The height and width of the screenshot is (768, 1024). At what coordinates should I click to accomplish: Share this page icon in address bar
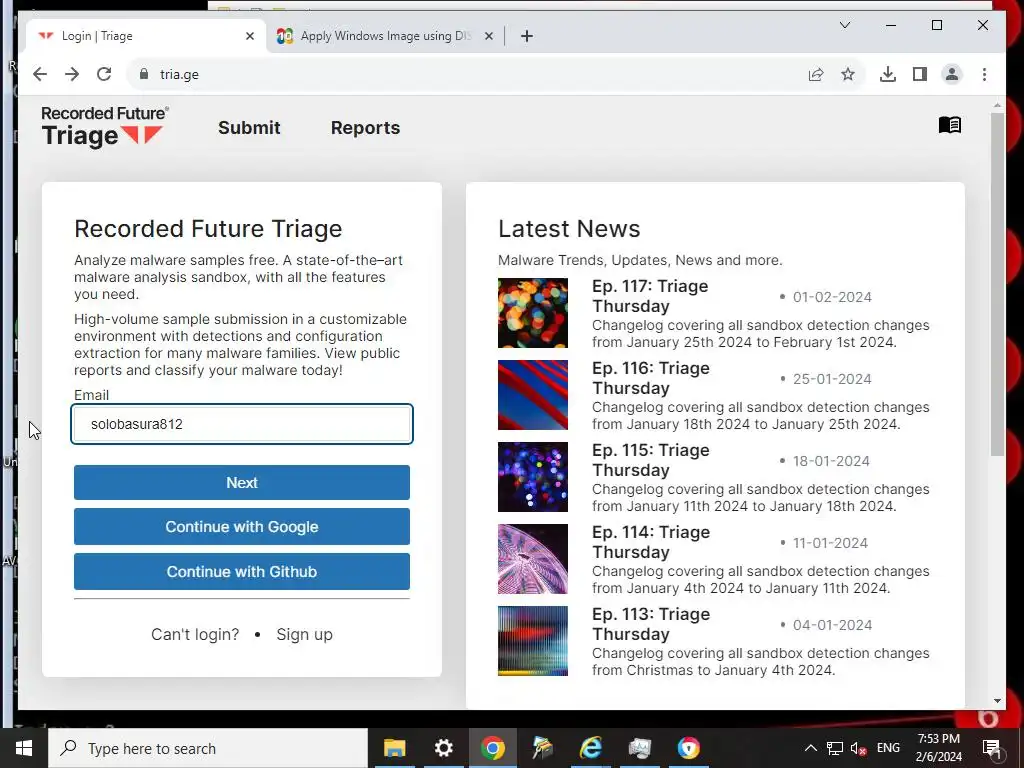816,74
